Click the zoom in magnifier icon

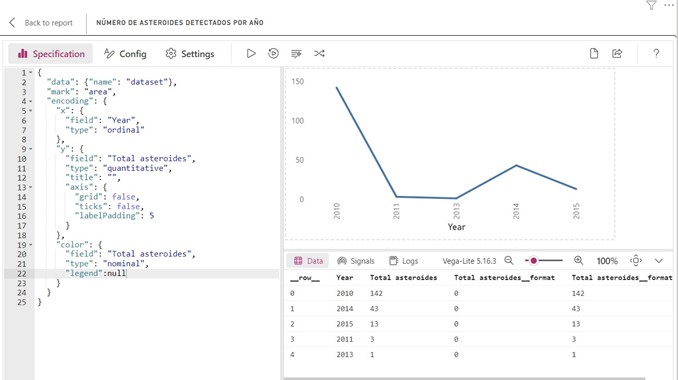click(x=579, y=261)
